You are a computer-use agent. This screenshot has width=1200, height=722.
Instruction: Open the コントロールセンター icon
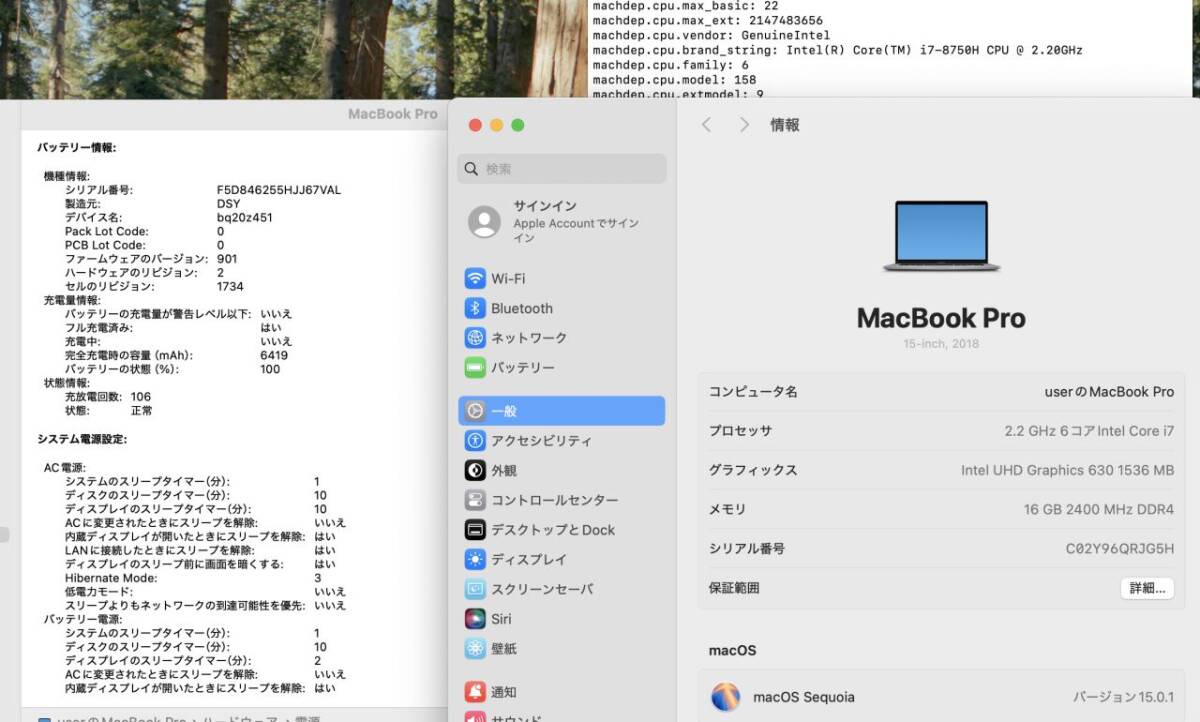[x=475, y=500]
